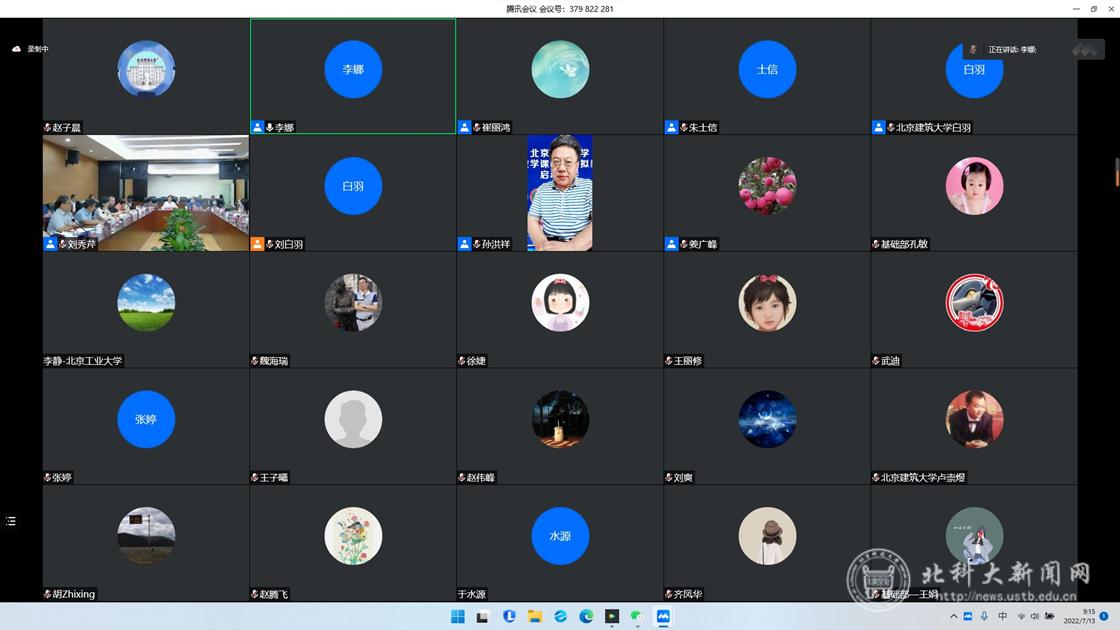
Task: Click the blue person badge beside 崔丽鸿
Action: pyautogui.click(x=464, y=127)
